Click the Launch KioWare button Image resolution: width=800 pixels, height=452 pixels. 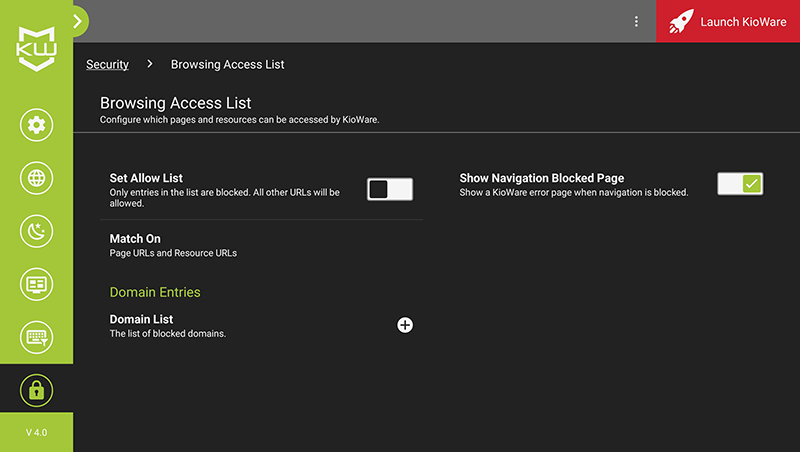pos(728,21)
